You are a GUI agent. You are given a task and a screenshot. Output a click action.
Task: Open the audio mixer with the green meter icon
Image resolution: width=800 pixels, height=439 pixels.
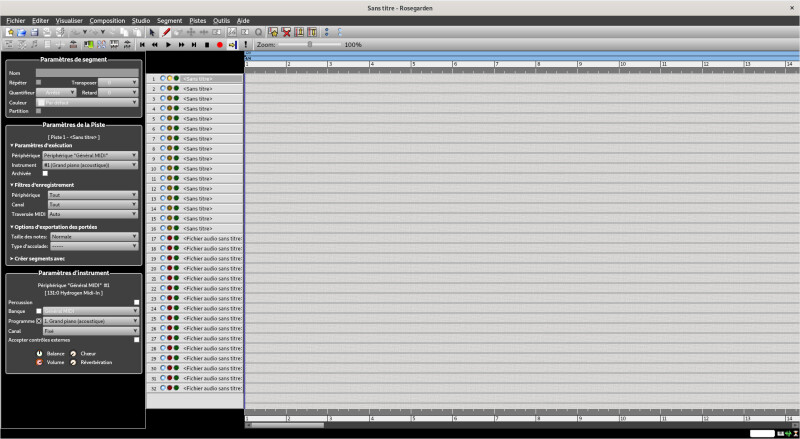coord(88,44)
